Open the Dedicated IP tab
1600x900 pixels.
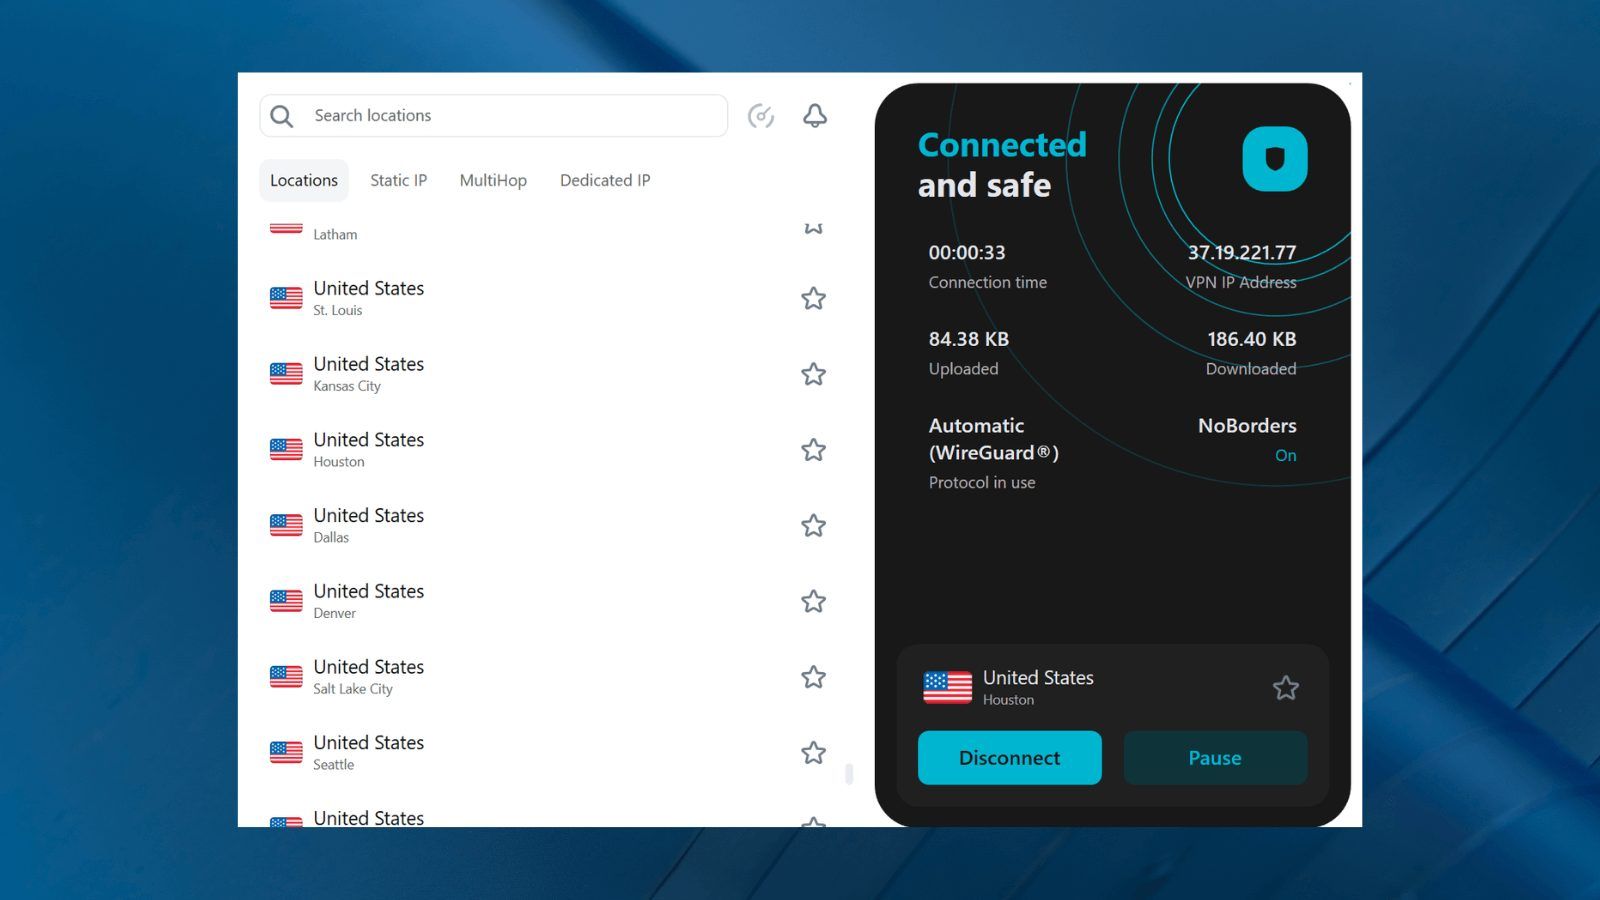point(605,180)
